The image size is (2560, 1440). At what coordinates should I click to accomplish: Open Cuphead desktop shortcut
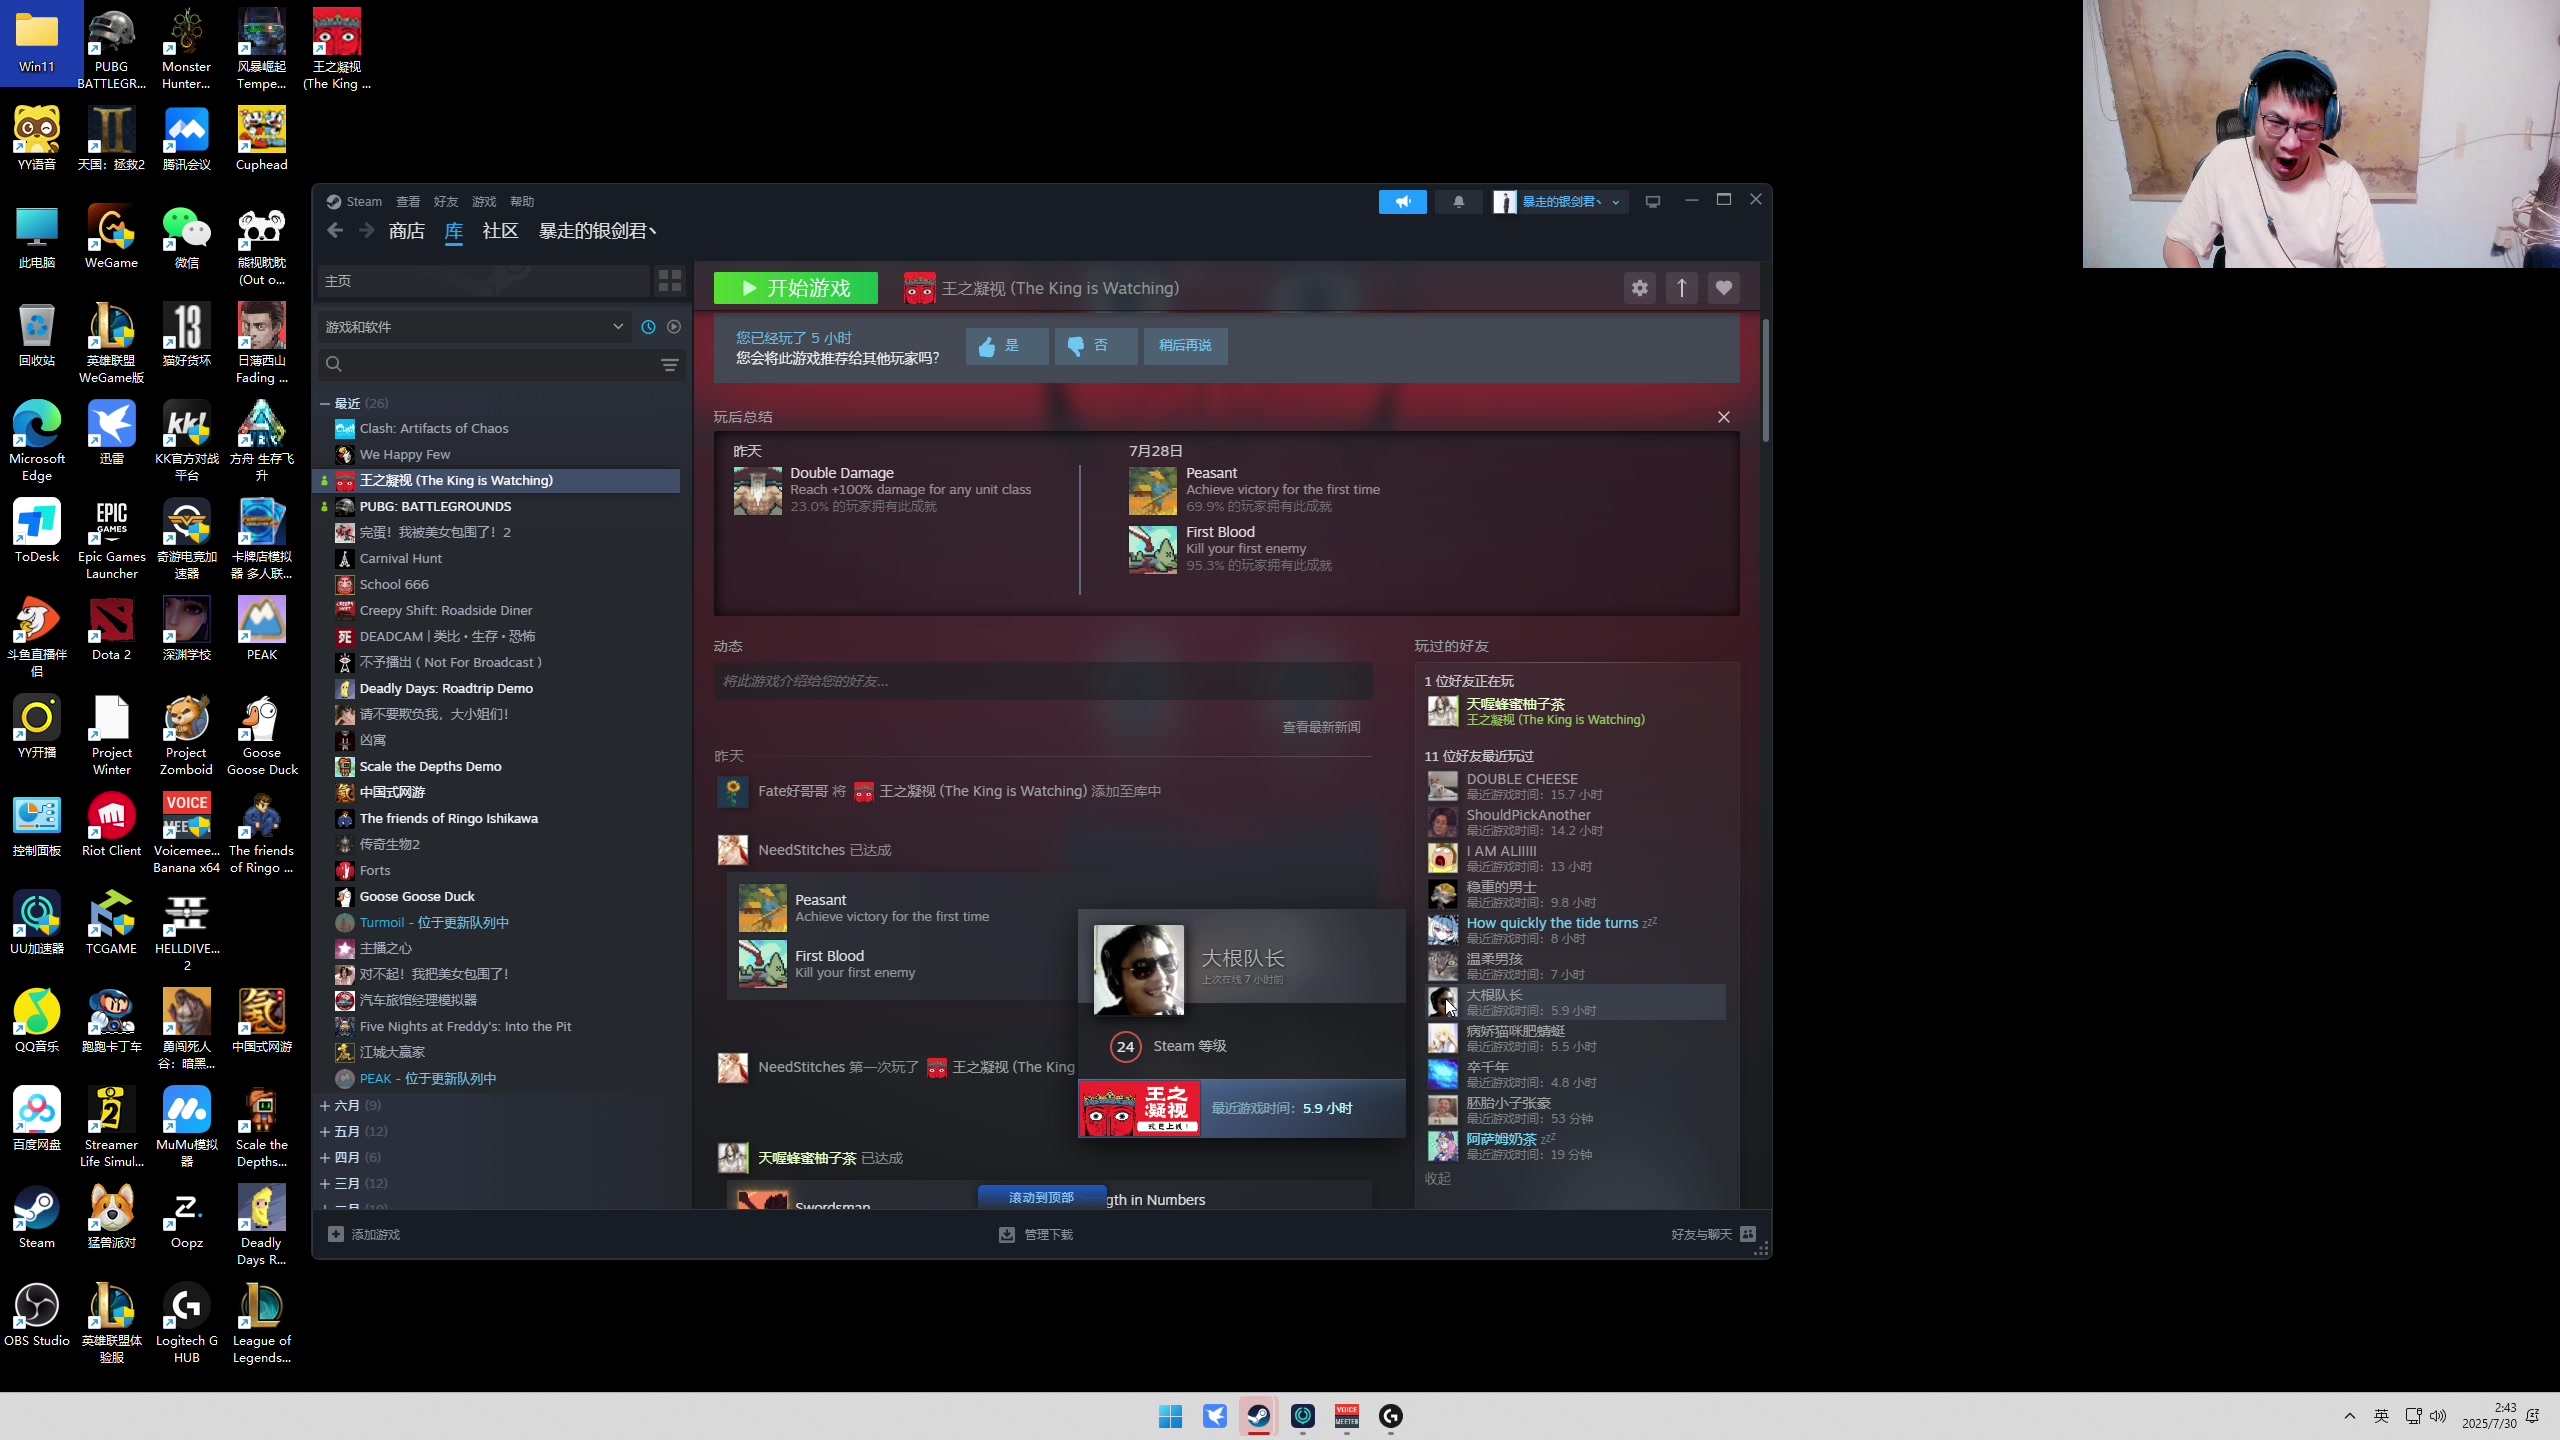(x=261, y=138)
